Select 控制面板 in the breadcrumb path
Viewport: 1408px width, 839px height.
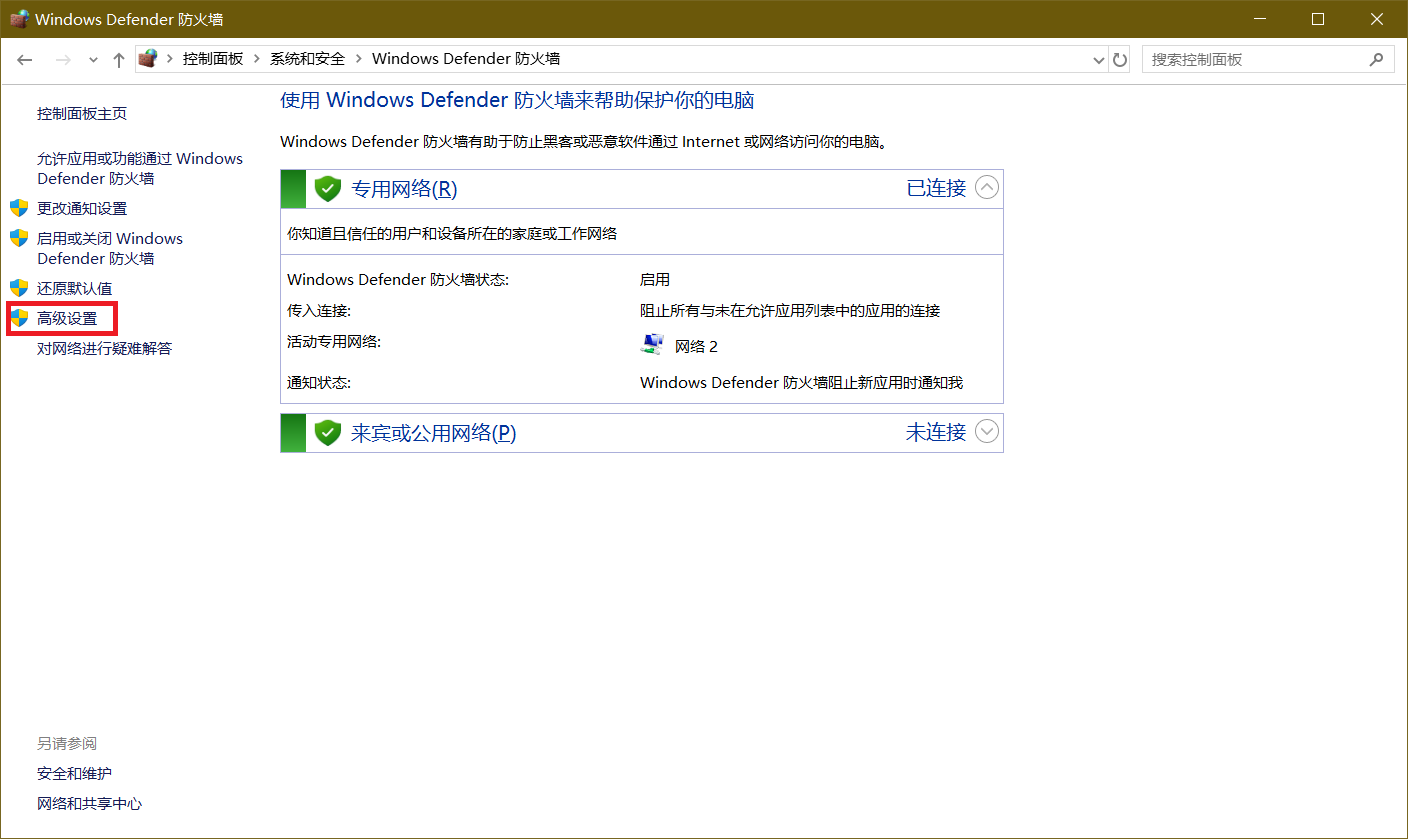pyautogui.click(x=212, y=59)
